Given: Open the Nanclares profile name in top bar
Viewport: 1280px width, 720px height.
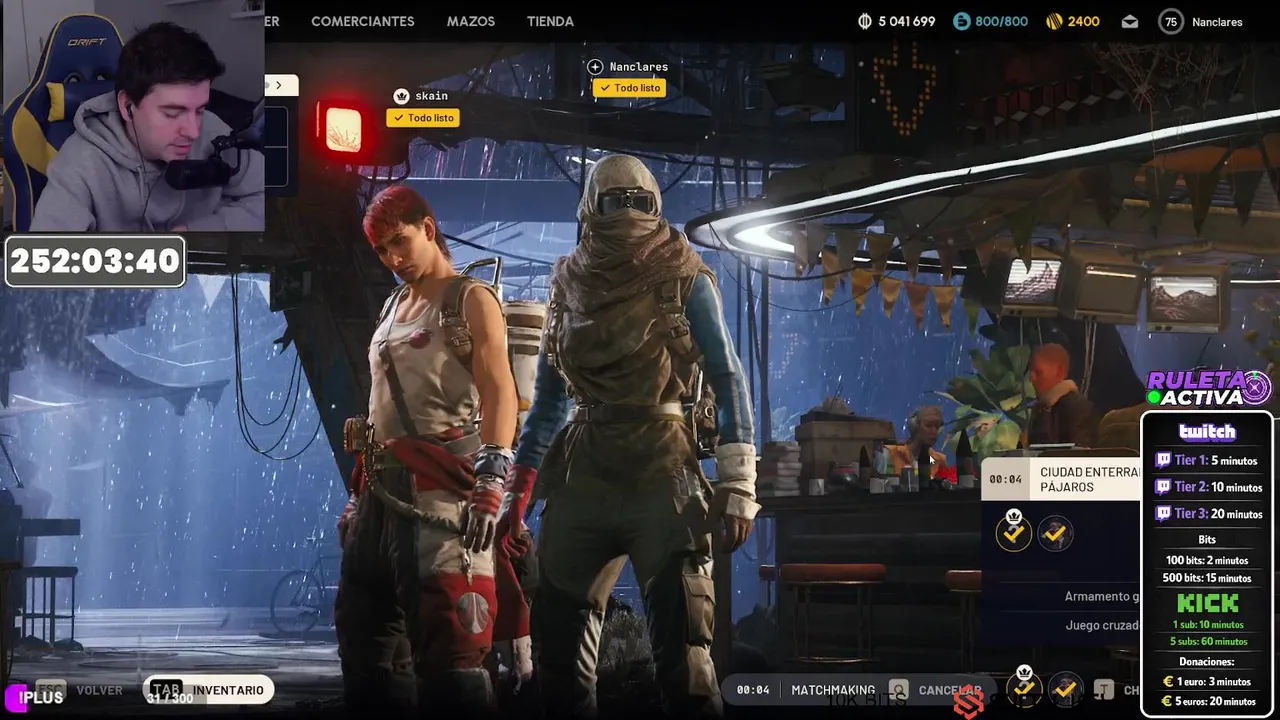Looking at the screenshot, I should coord(1217,22).
